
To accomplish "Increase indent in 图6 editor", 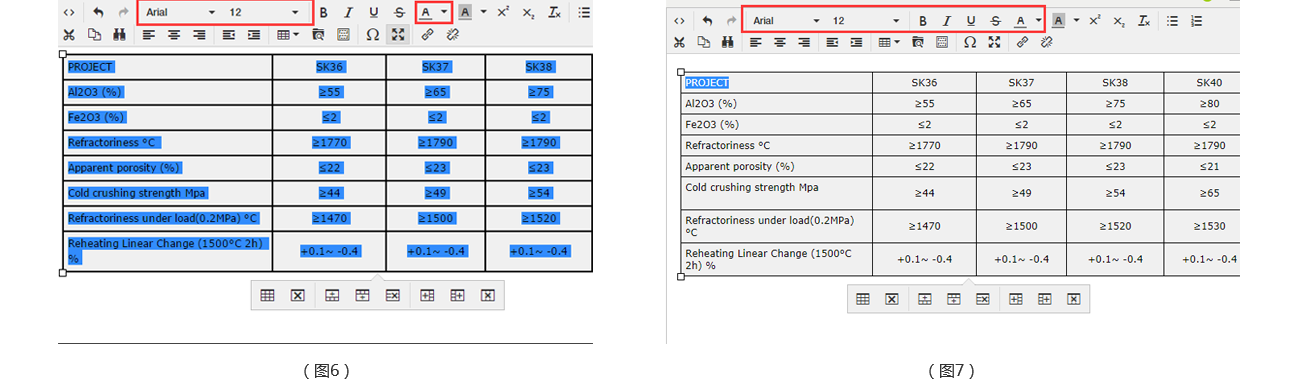I will click(254, 35).
